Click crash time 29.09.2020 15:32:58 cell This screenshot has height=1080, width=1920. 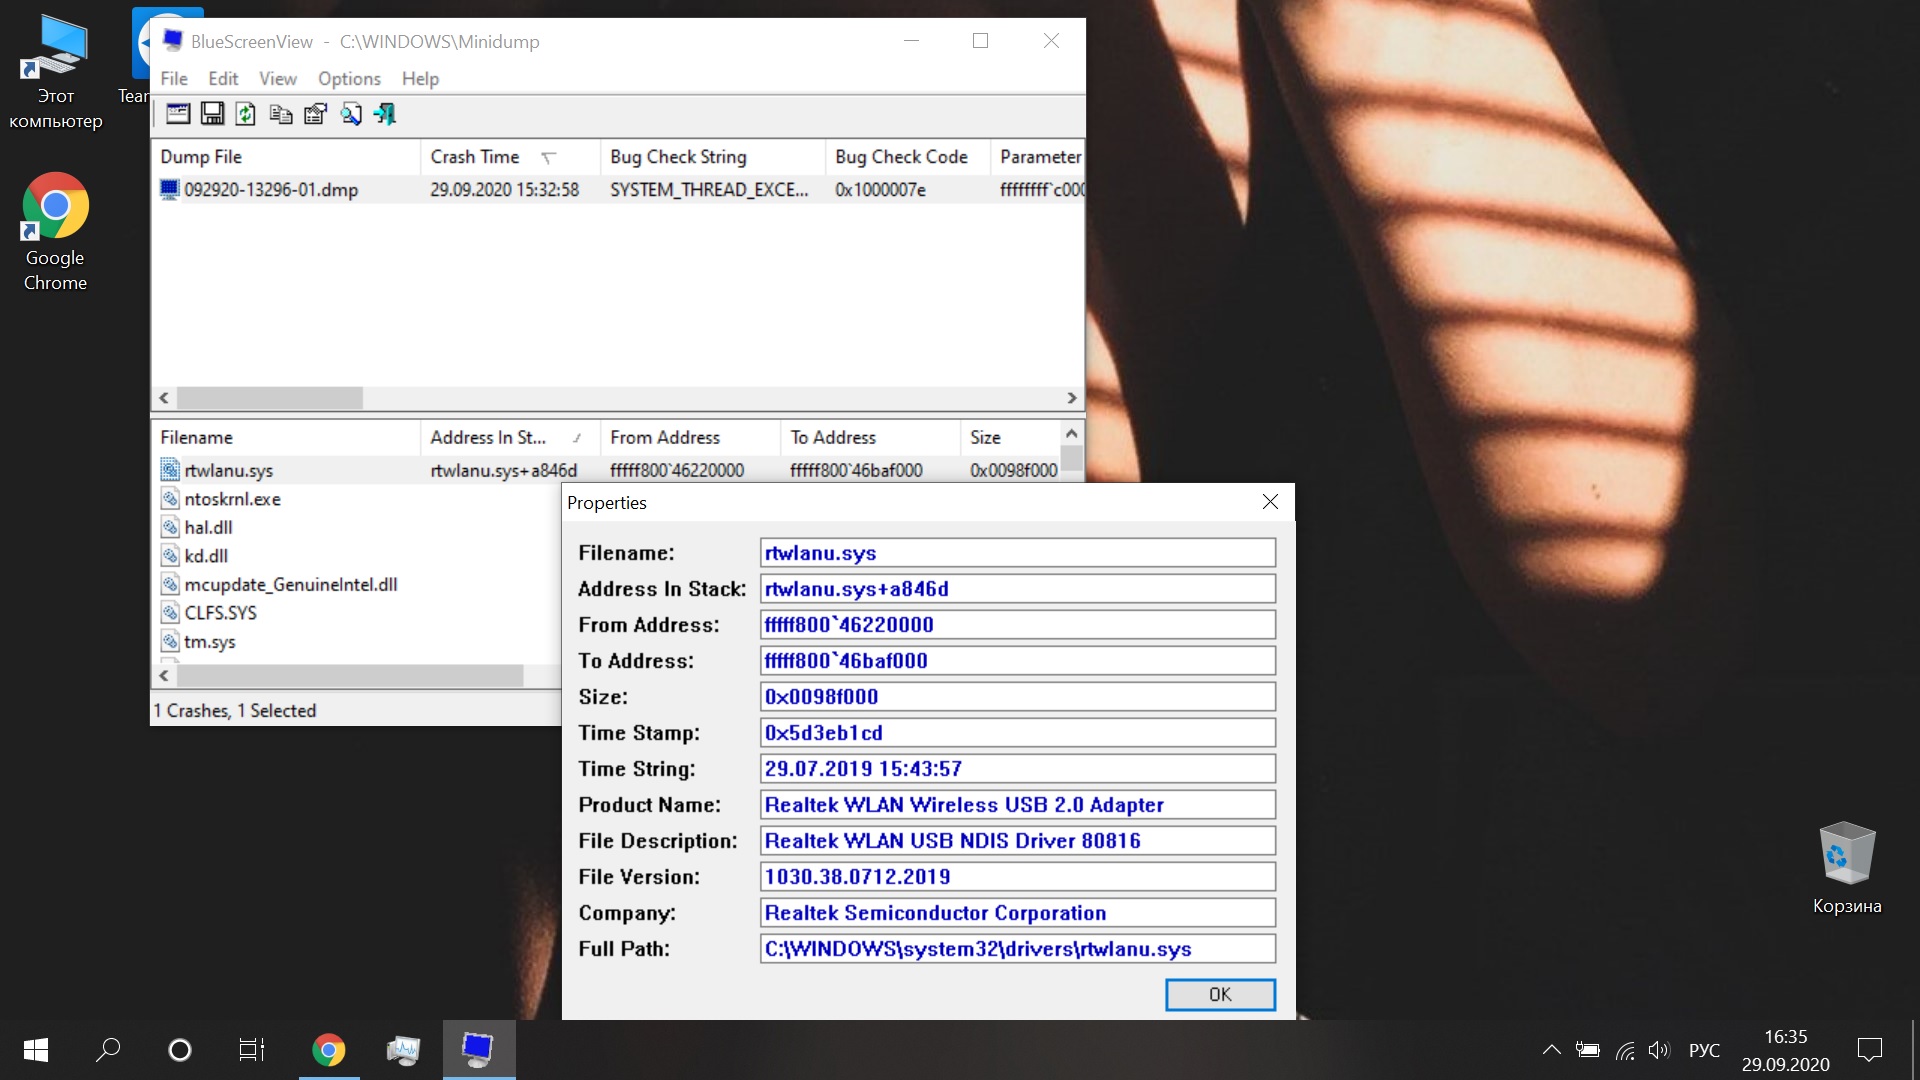pos(505,190)
